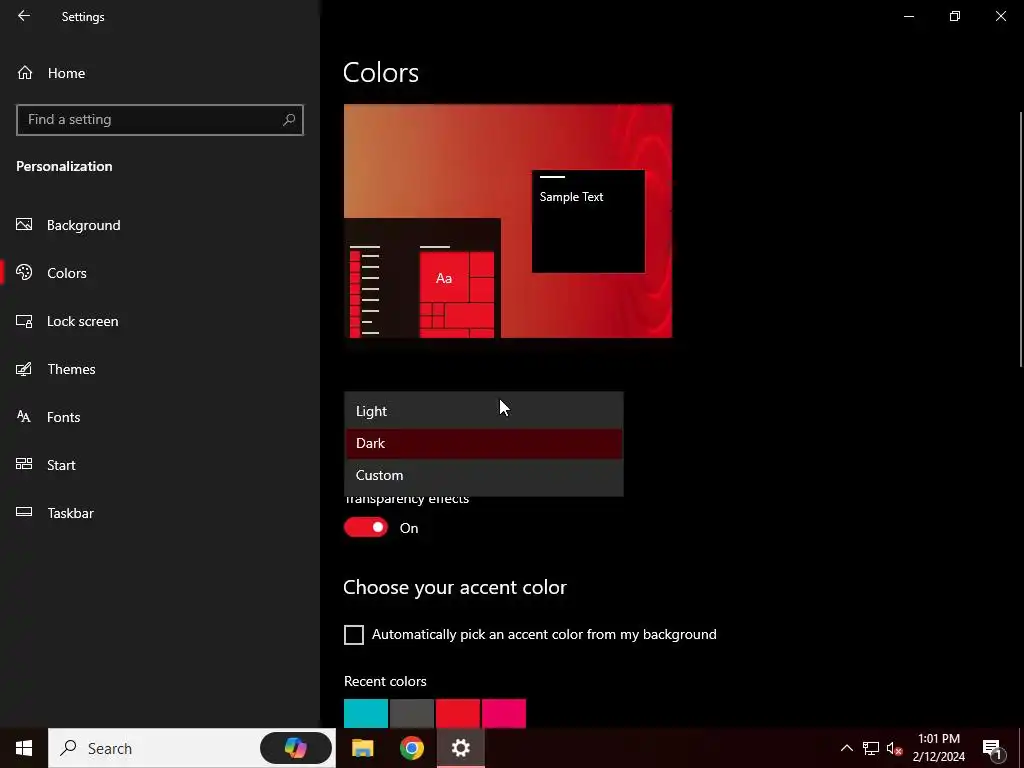Click the Taskbar icon in sidebar
The height and width of the screenshot is (768, 1024).
point(24,512)
